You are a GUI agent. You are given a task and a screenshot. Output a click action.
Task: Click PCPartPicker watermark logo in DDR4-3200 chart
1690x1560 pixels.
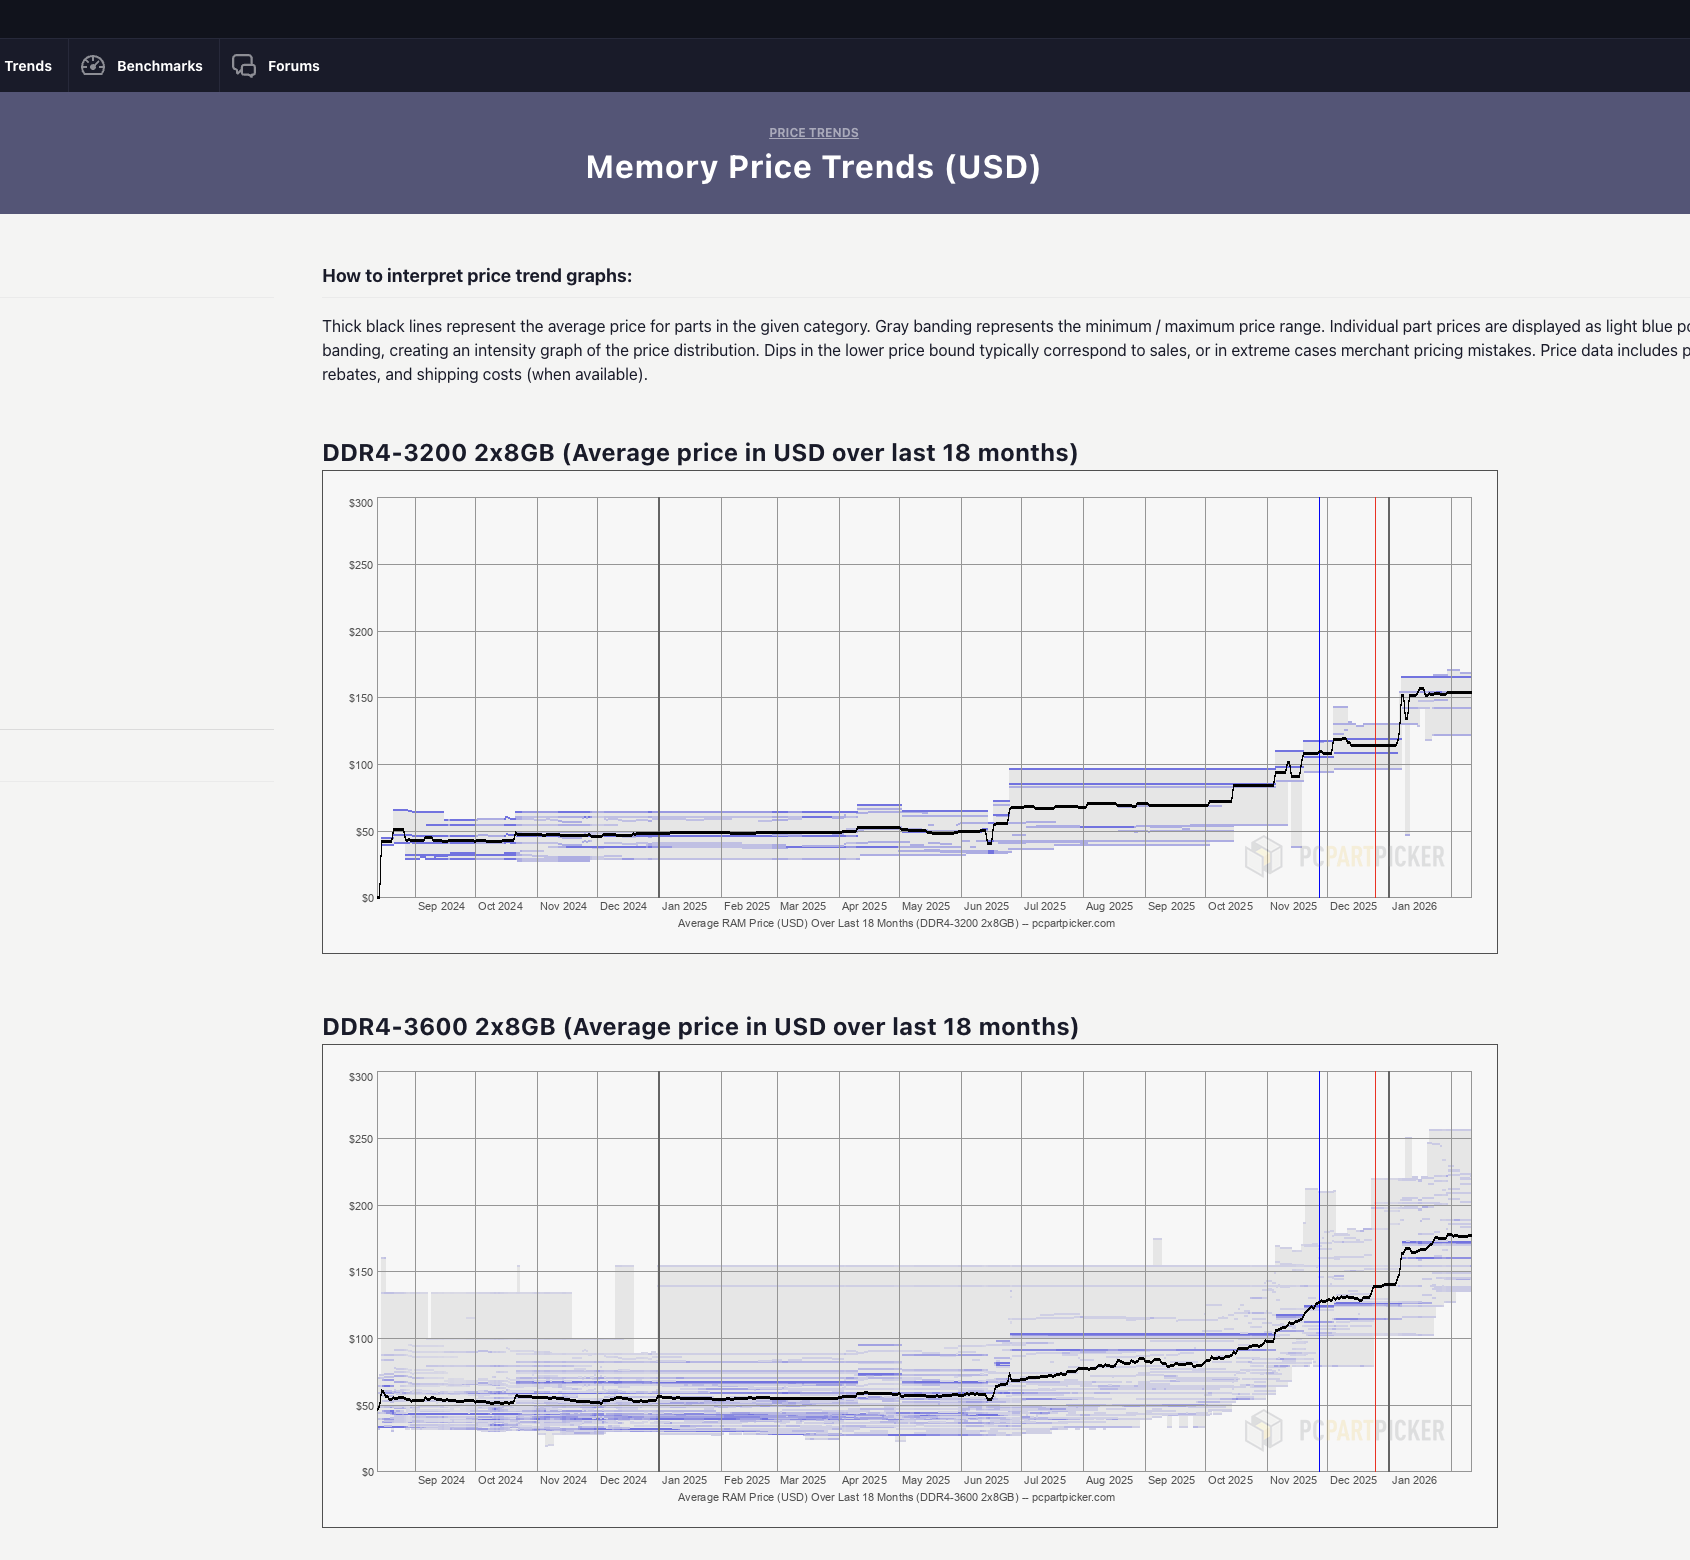(x=1345, y=856)
